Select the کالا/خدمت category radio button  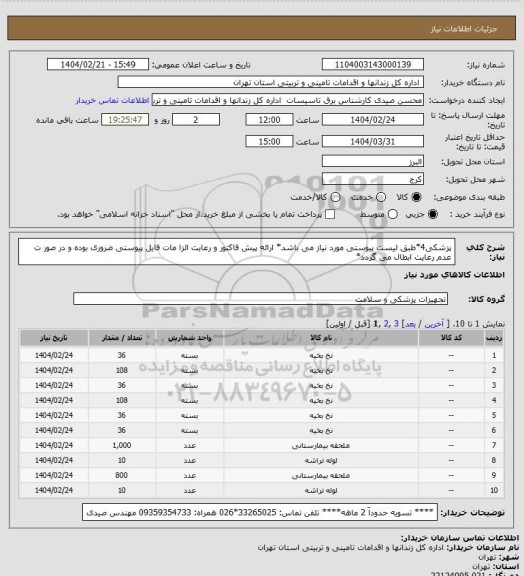(335, 197)
